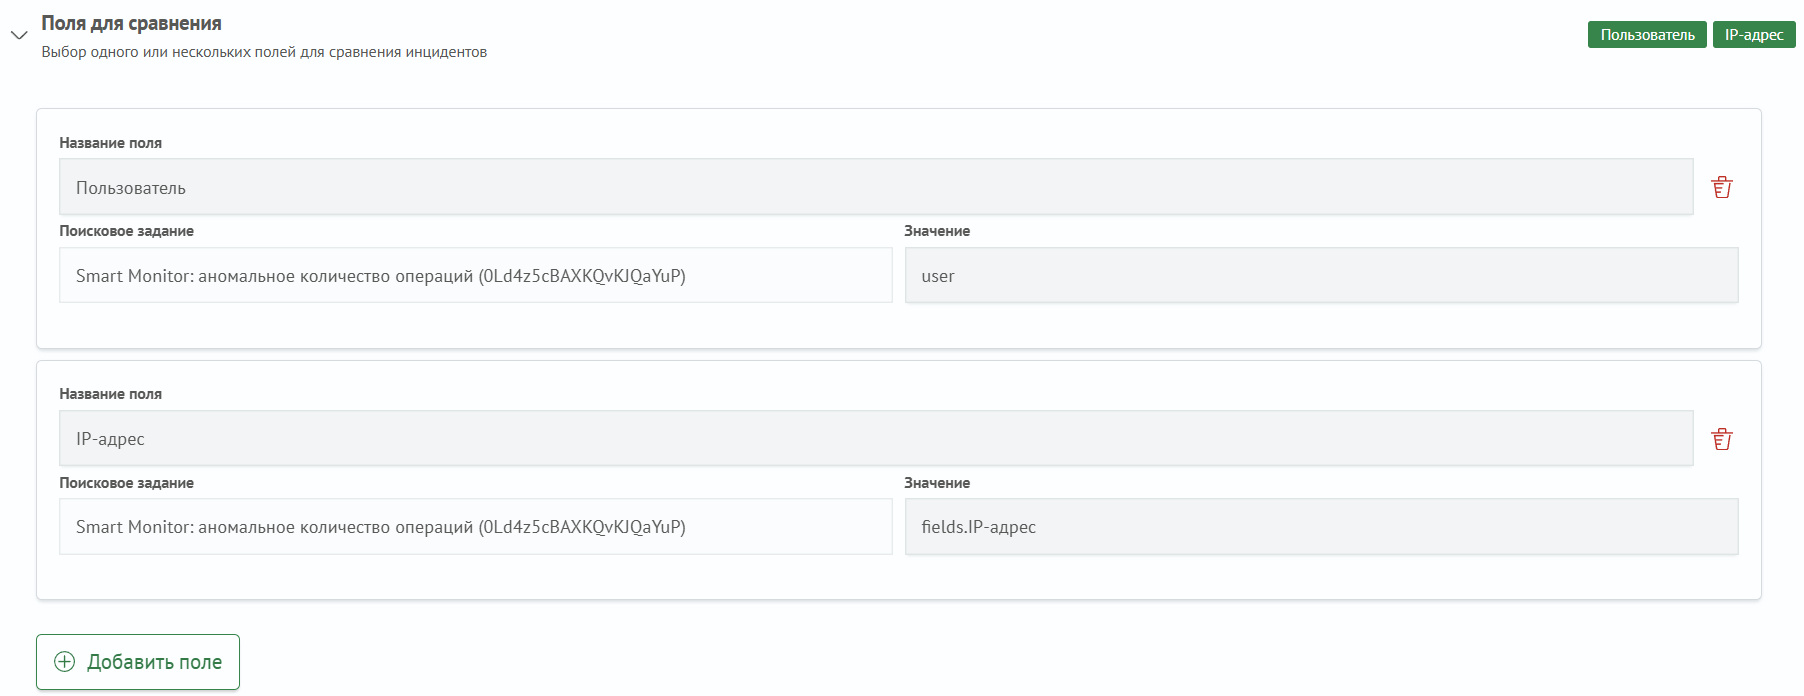Collapse the Поля для сравнения section chevron
Screen dimensions: 1804x696
(18, 36)
